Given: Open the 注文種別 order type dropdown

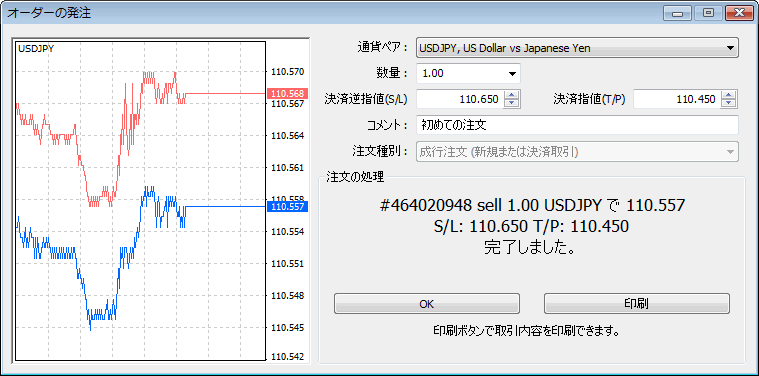Looking at the screenshot, I should 577,151.
